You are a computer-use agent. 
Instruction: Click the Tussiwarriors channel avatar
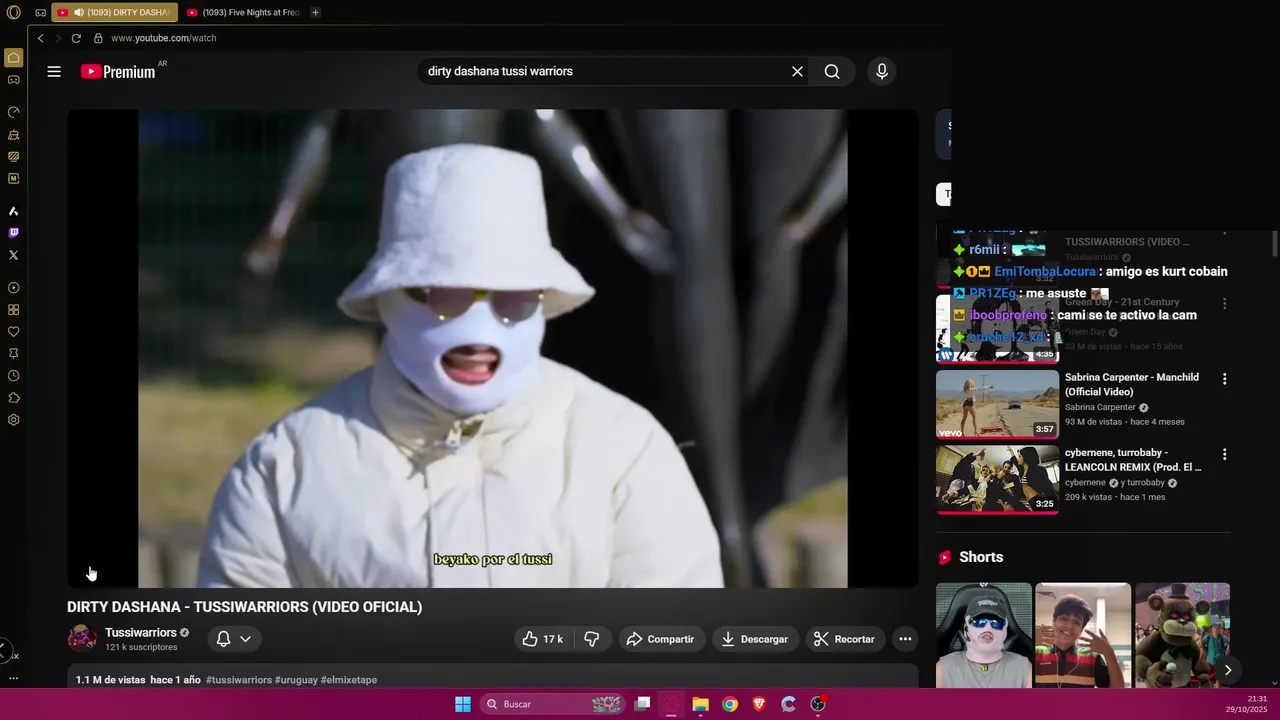(82, 639)
